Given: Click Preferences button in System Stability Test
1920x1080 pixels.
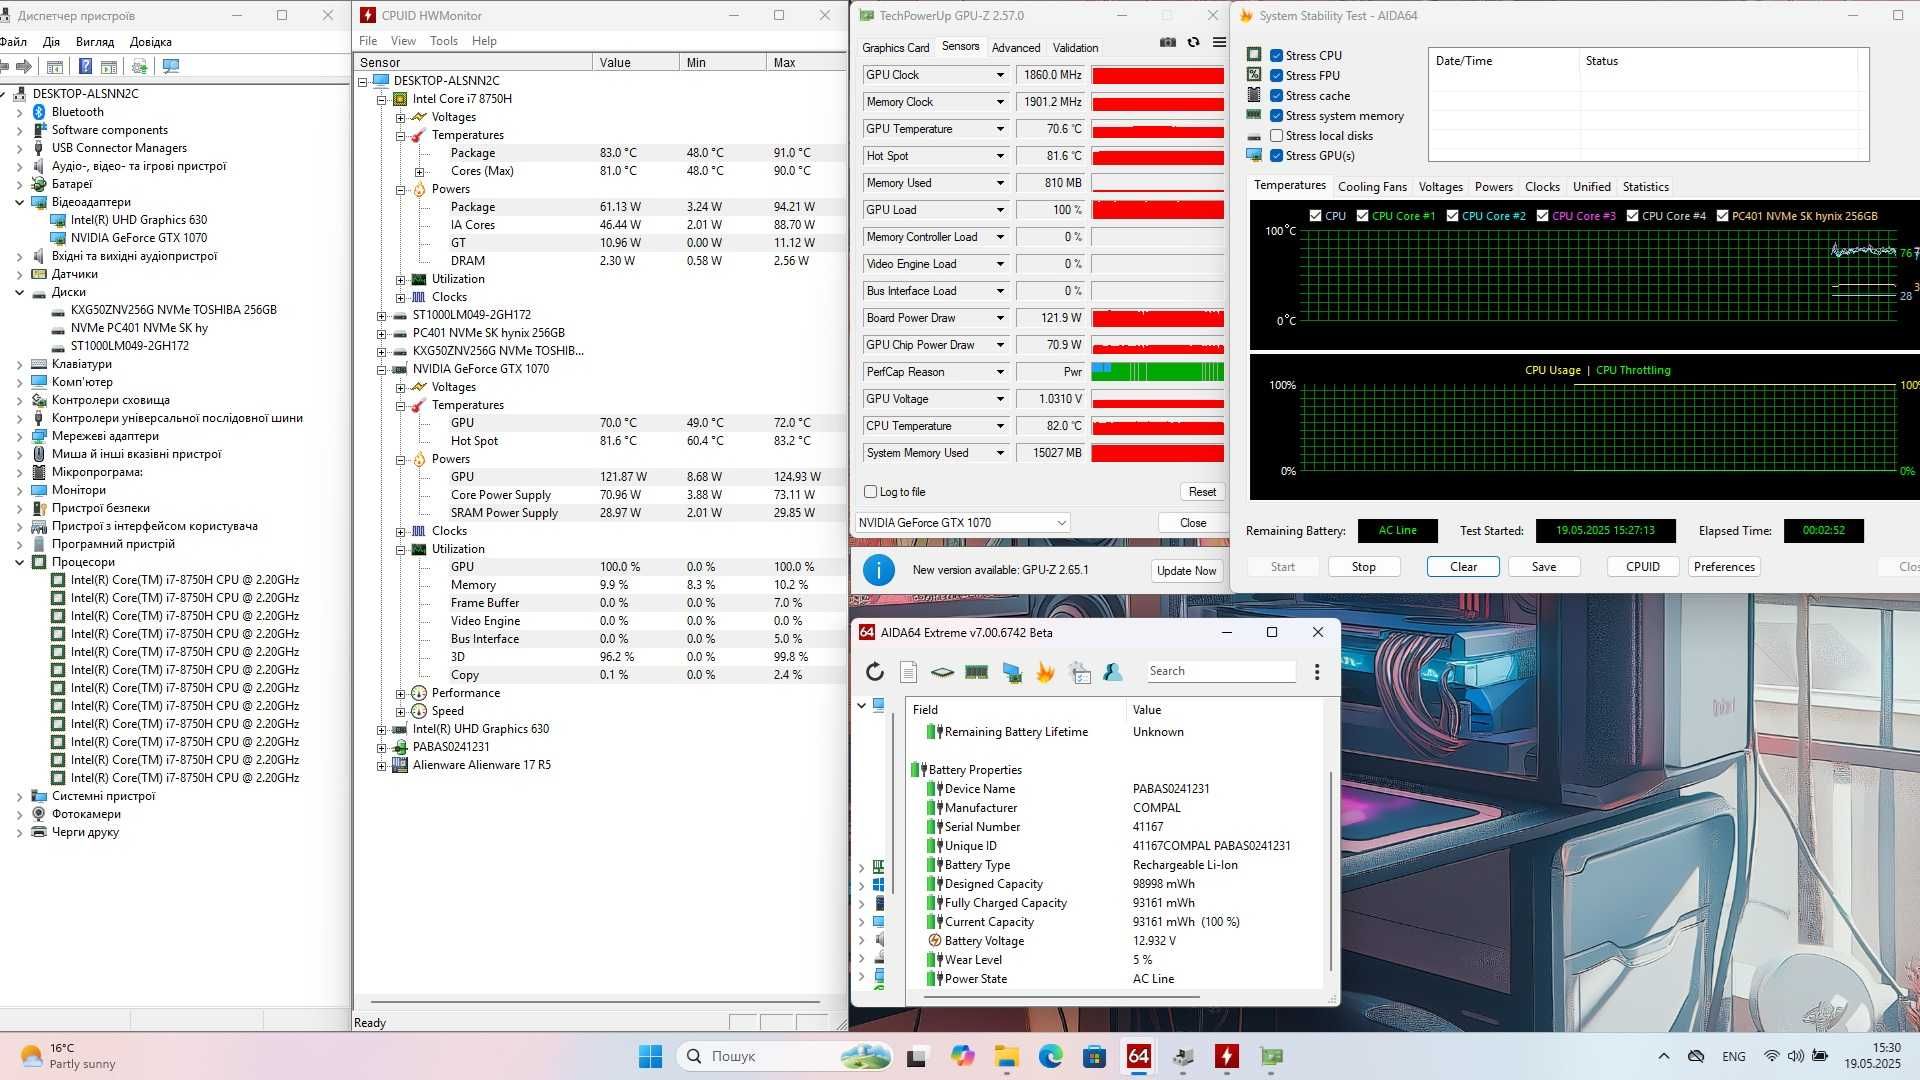Looking at the screenshot, I should click(x=1724, y=567).
